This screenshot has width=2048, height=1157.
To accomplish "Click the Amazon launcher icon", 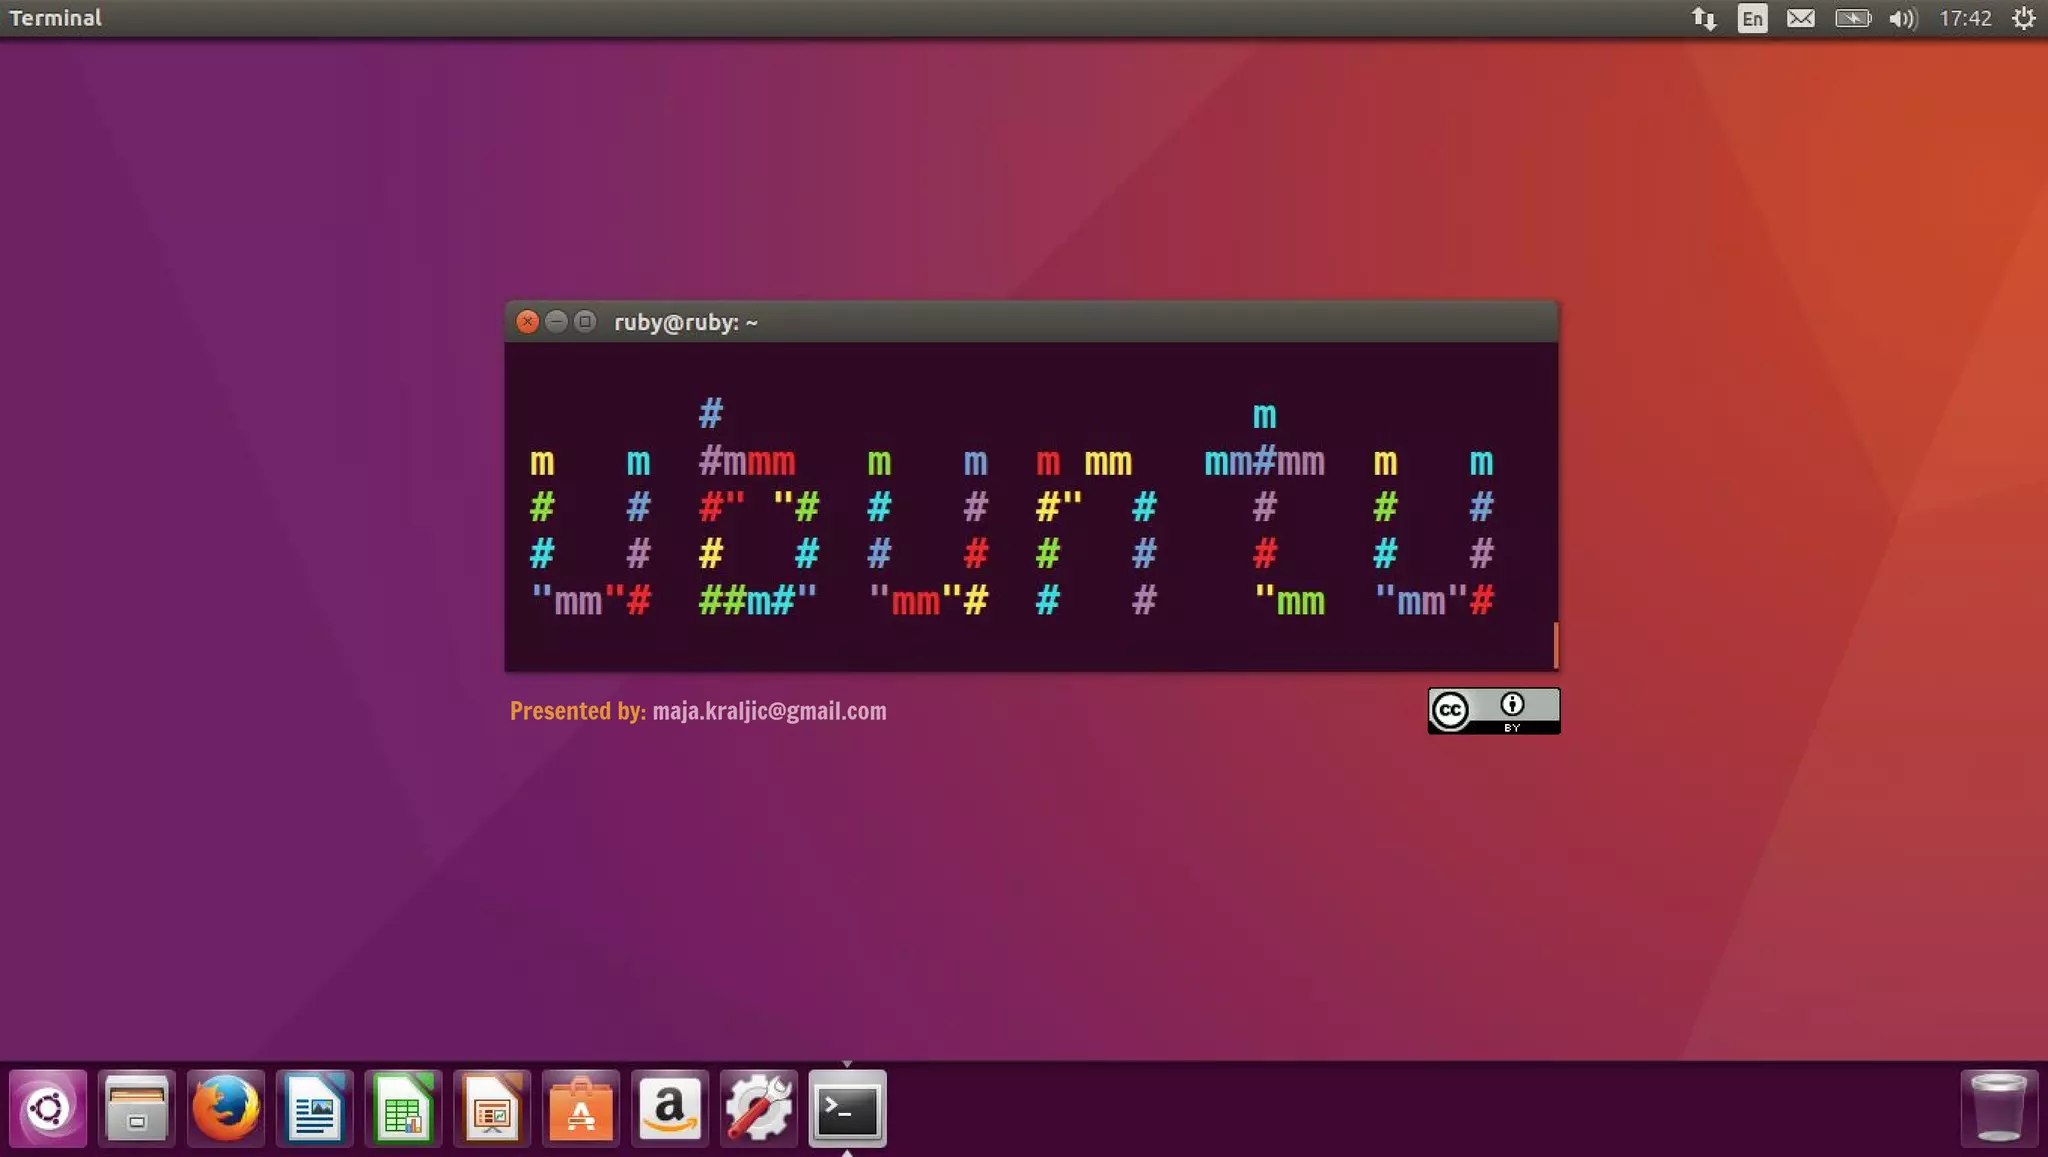I will pyautogui.click(x=669, y=1108).
